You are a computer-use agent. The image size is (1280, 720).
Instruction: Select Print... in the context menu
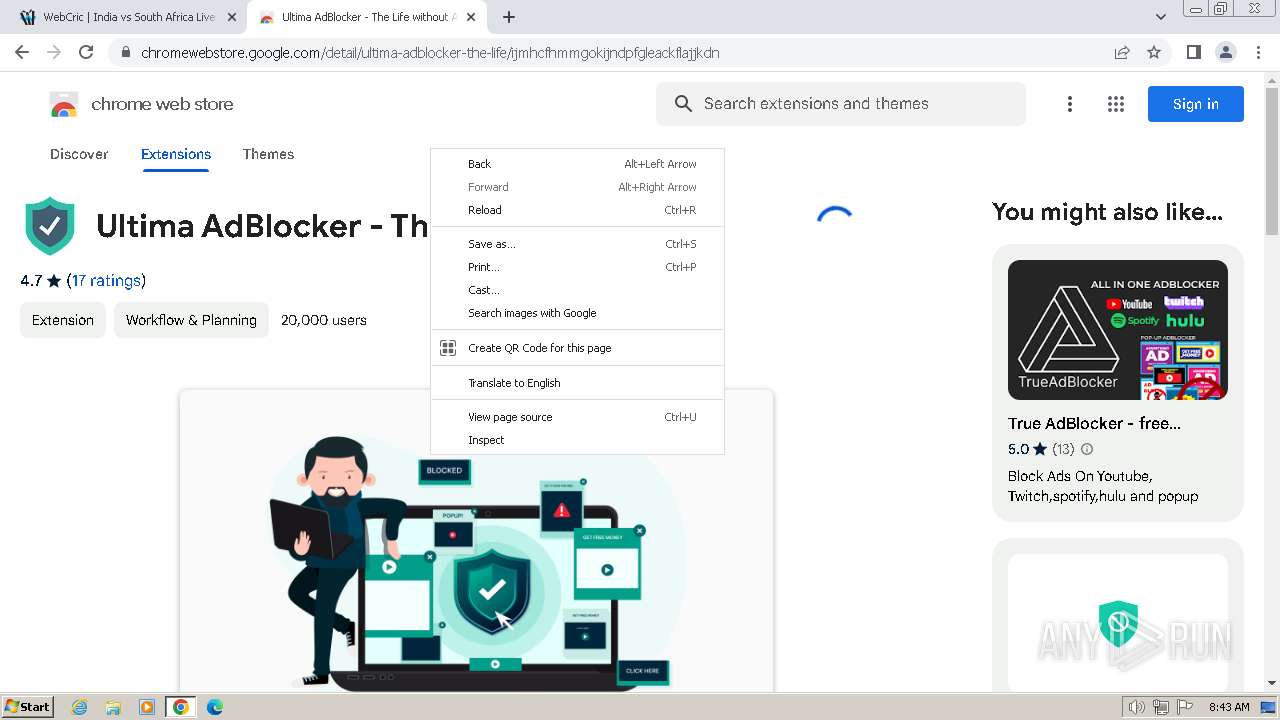tap(577, 267)
